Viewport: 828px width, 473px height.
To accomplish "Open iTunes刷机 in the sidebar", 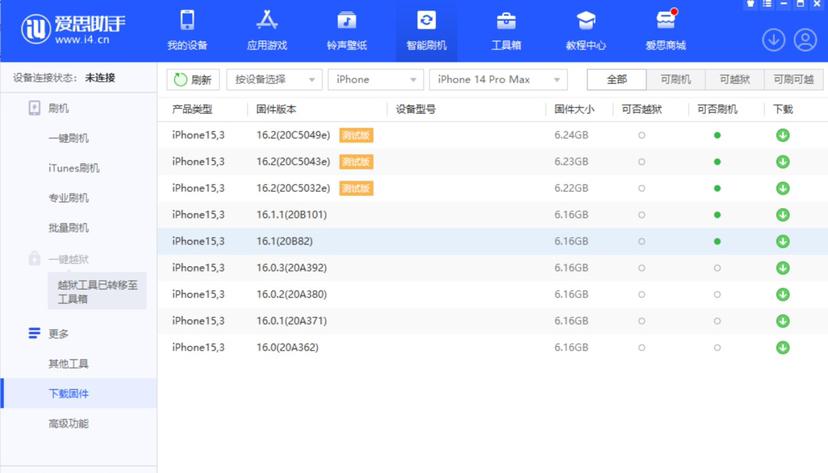I will point(74,168).
